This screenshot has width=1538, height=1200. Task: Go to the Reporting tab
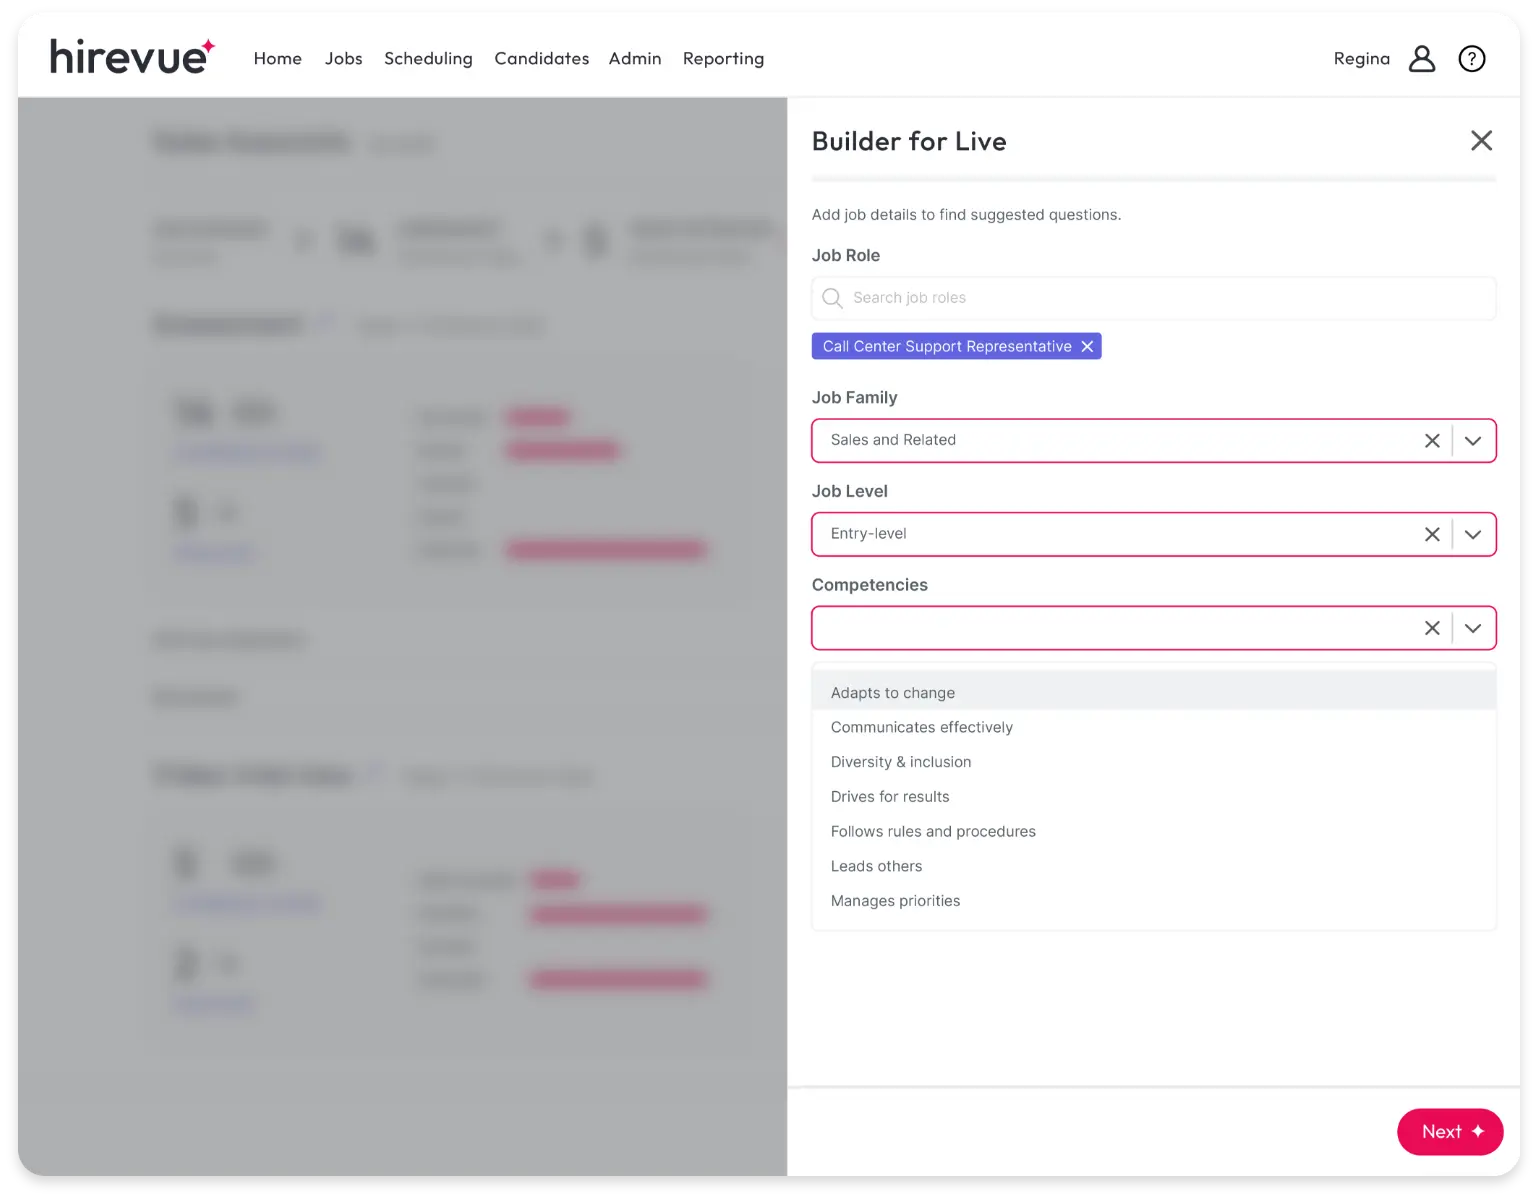point(723,59)
